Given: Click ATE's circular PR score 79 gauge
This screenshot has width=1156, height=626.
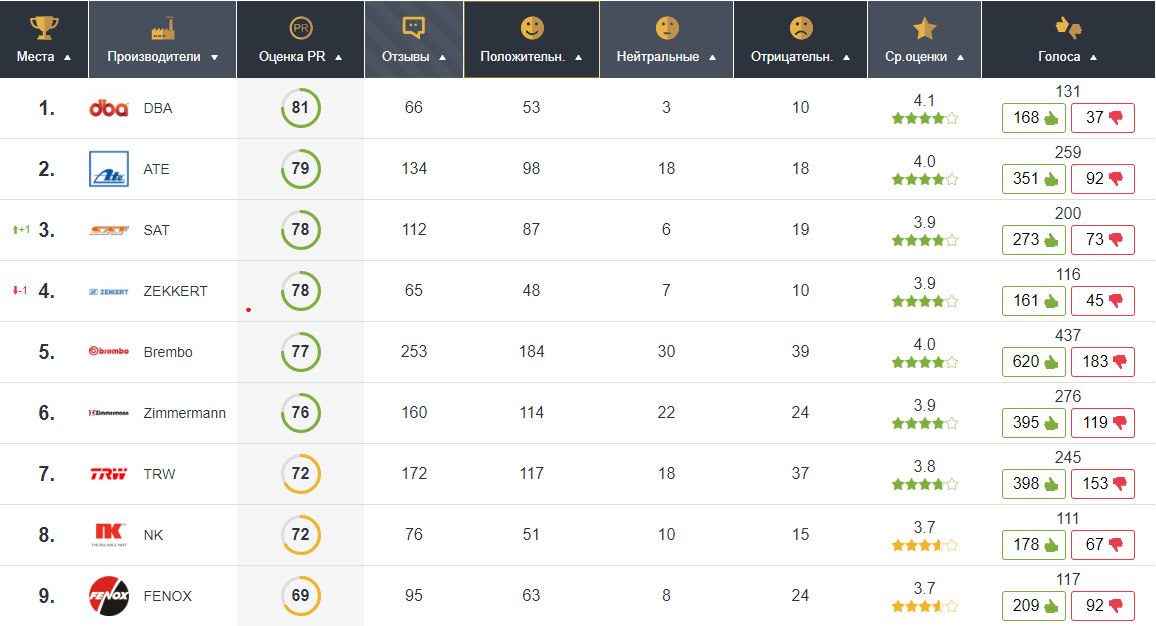Looking at the screenshot, I should (x=300, y=169).
